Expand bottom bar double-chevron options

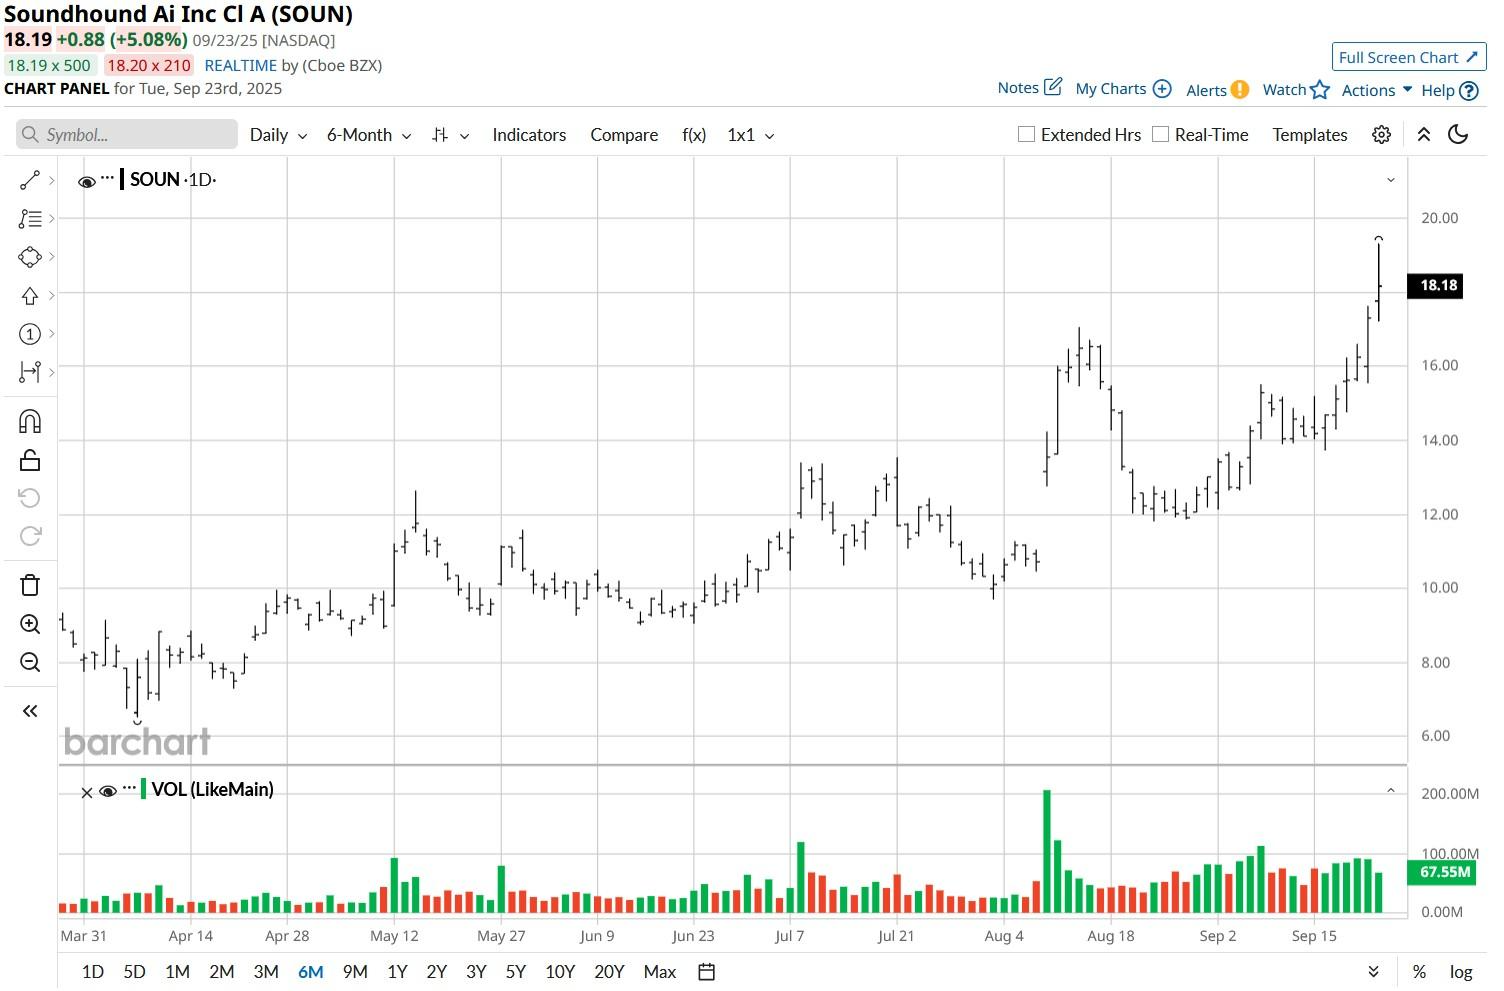pyautogui.click(x=1373, y=972)
